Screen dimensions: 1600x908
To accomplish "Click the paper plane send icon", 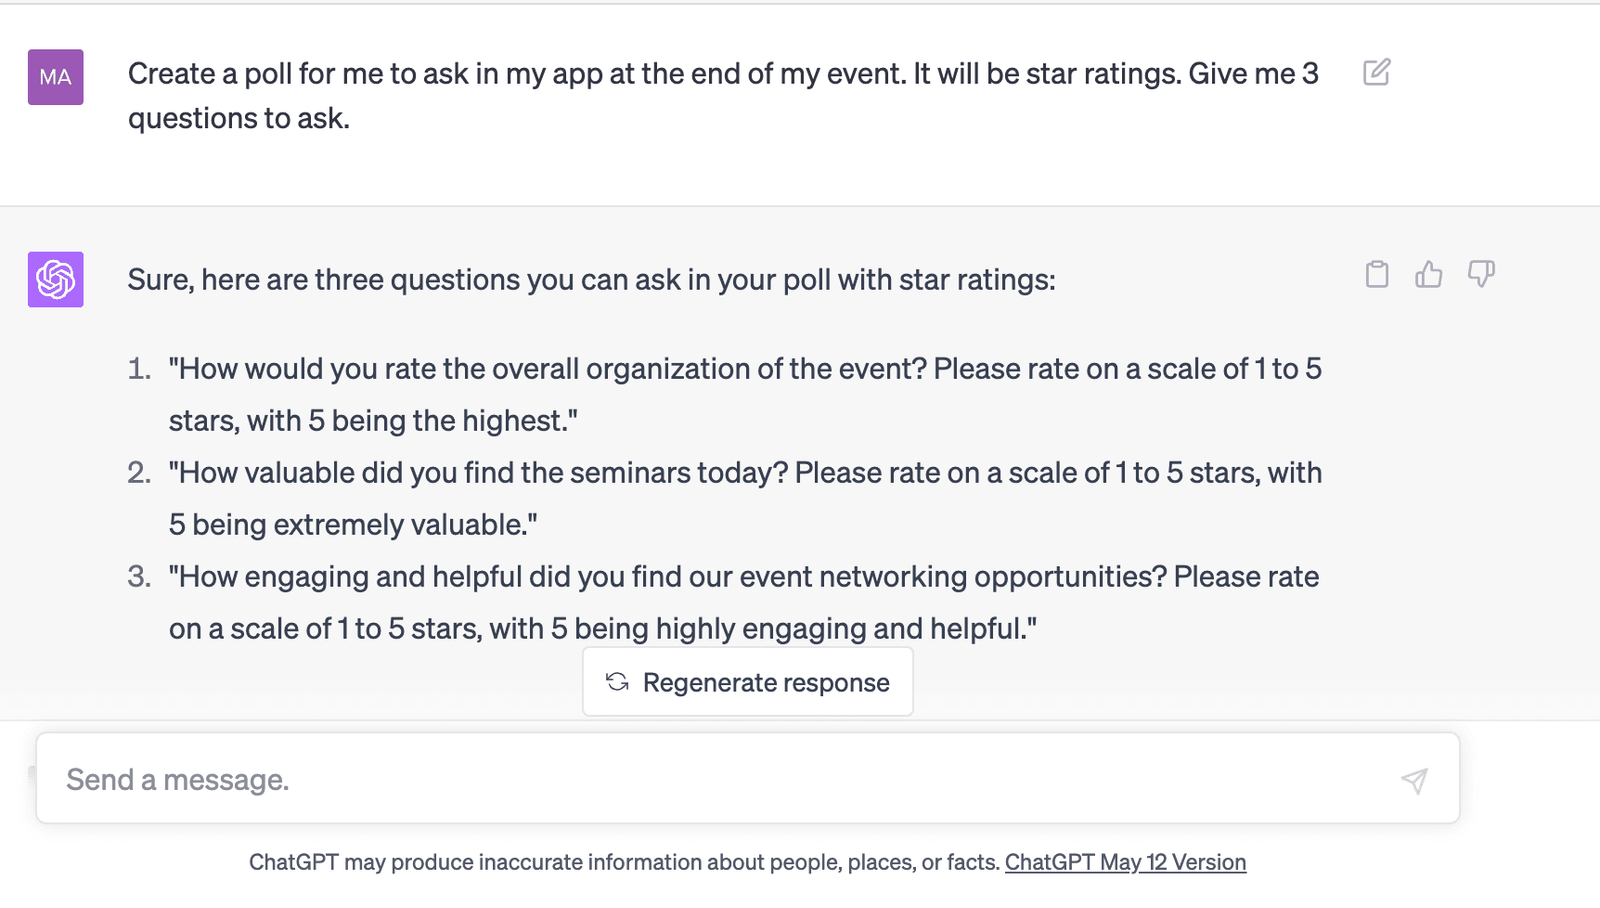I will [1414, 780].
